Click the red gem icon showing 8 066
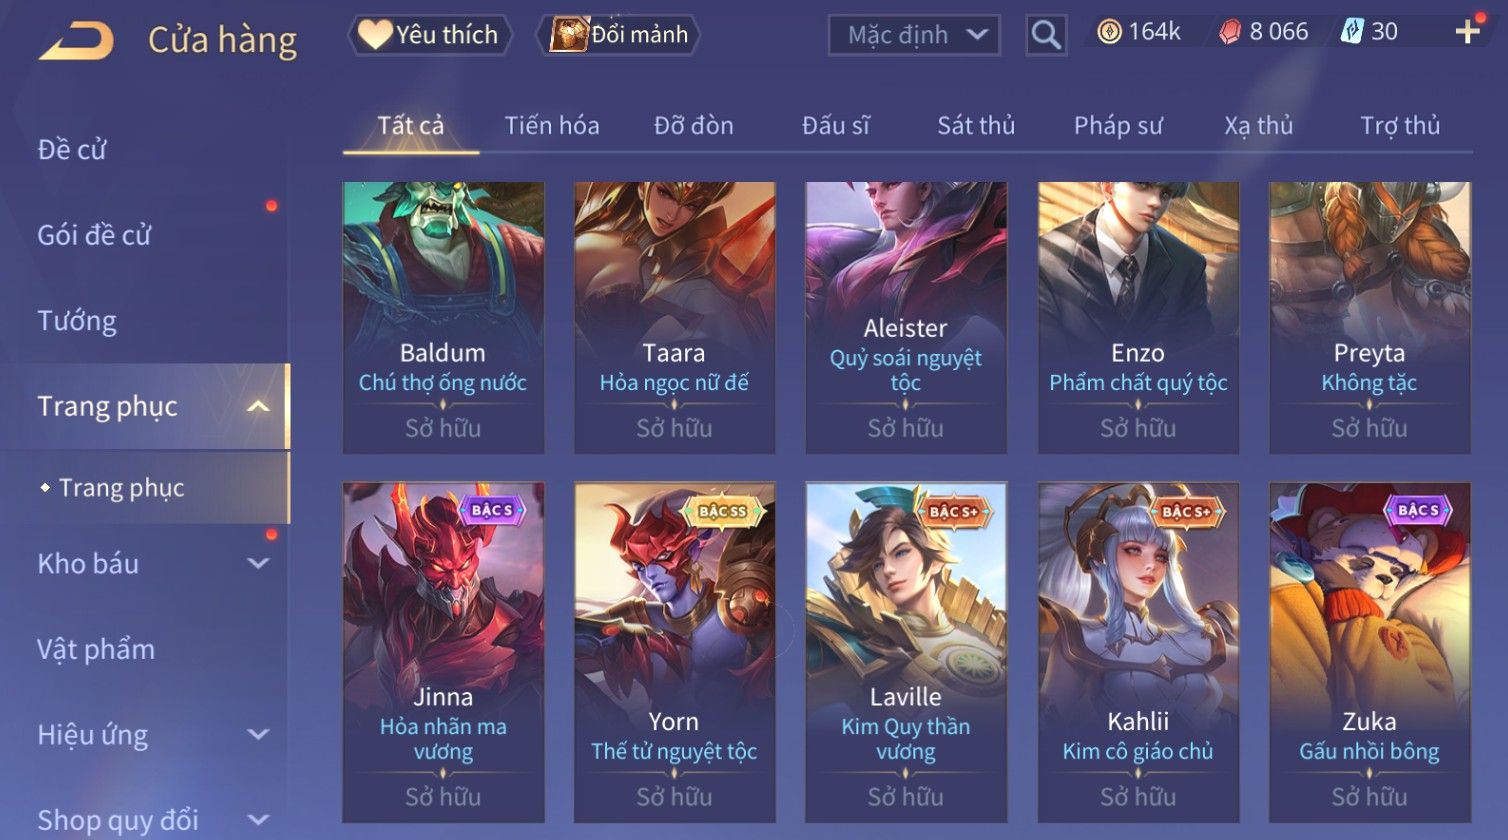The width and height of the screenshot is (1508, 840). point(1230,32)
